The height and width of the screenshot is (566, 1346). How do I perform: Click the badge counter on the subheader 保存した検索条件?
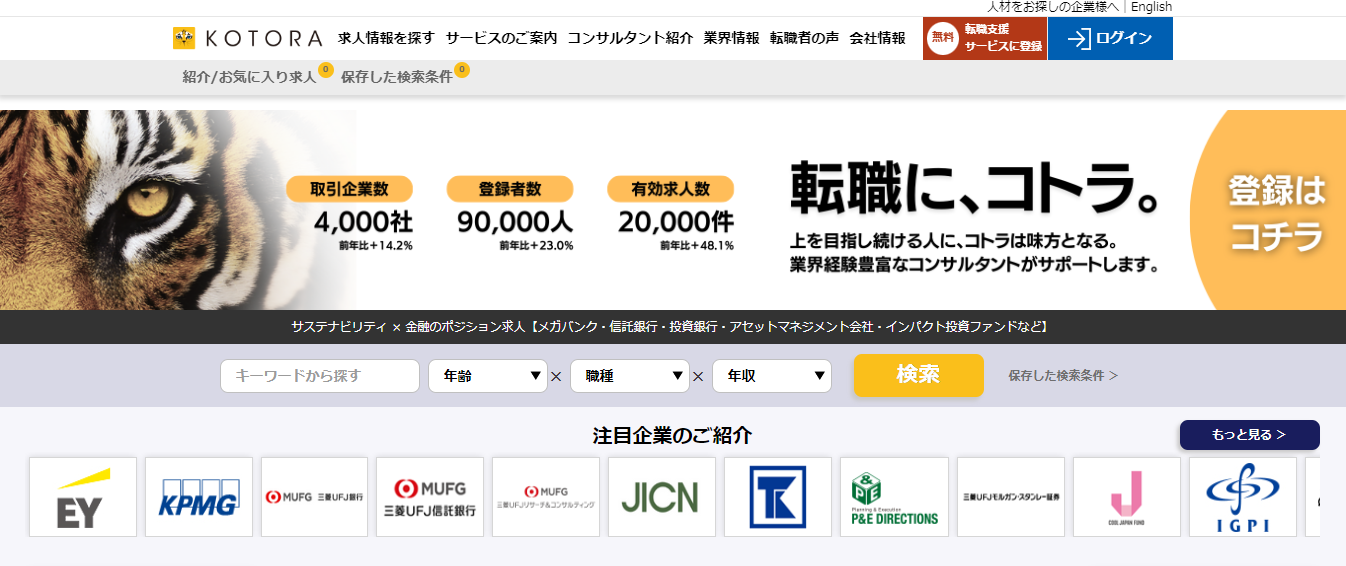click(x=461, y=70)
